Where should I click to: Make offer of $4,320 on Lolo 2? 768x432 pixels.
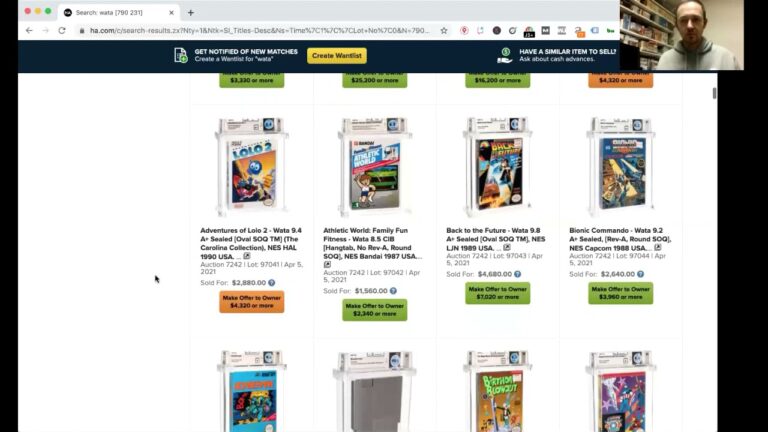click(x=252, y=302)
